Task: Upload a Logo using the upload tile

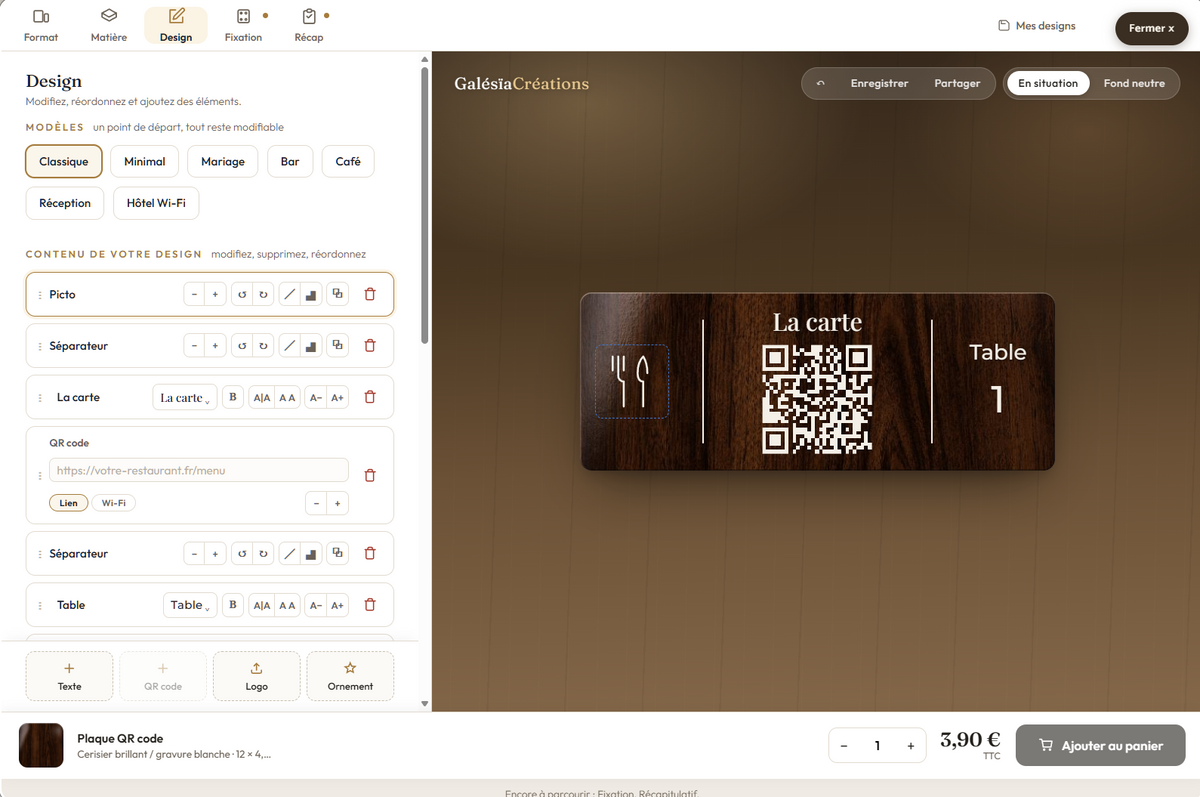Action: coord(256,676)
